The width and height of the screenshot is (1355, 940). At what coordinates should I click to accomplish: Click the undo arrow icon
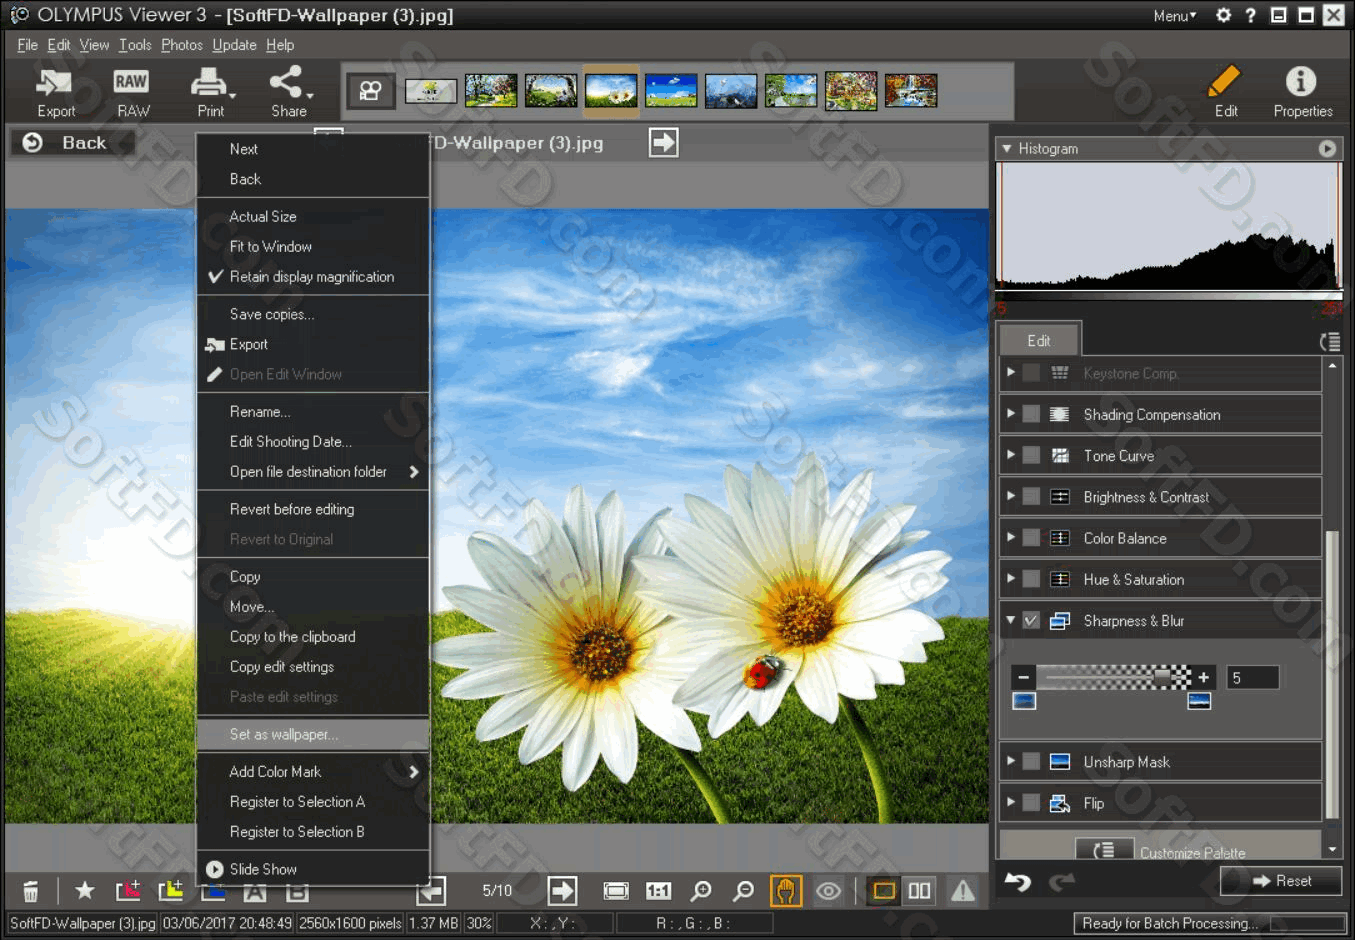coord(1018,881)
